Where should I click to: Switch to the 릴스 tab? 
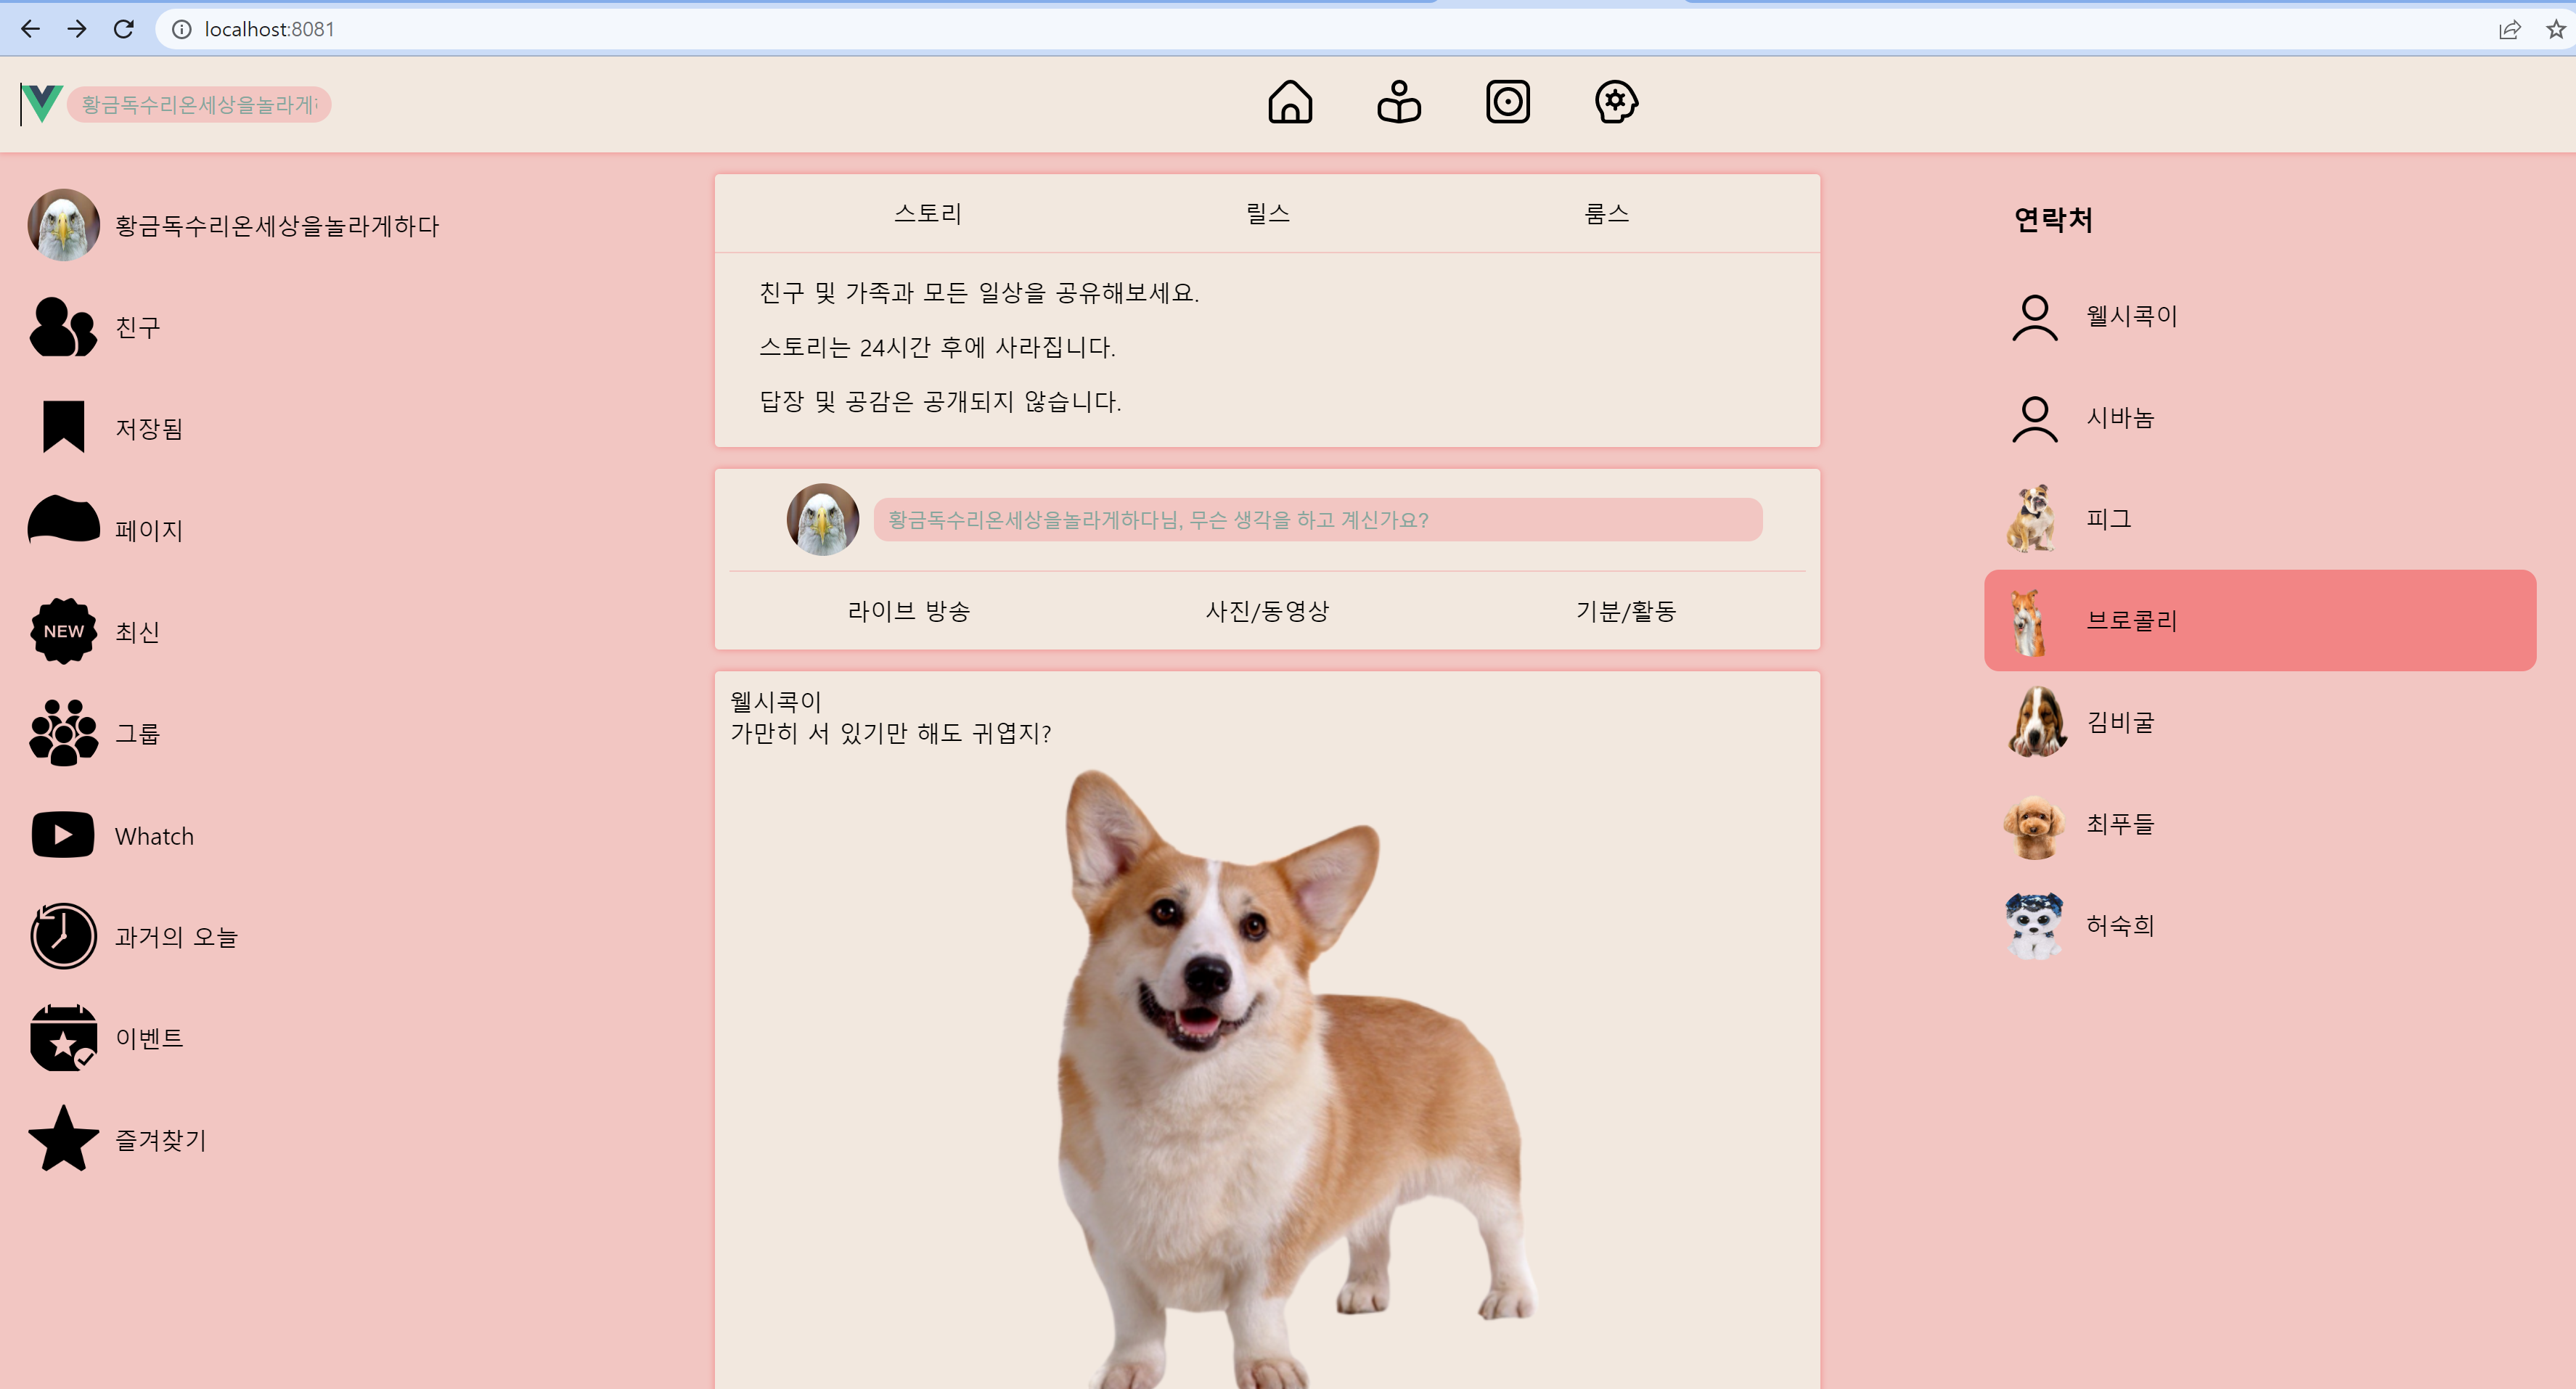(1267, 213)
